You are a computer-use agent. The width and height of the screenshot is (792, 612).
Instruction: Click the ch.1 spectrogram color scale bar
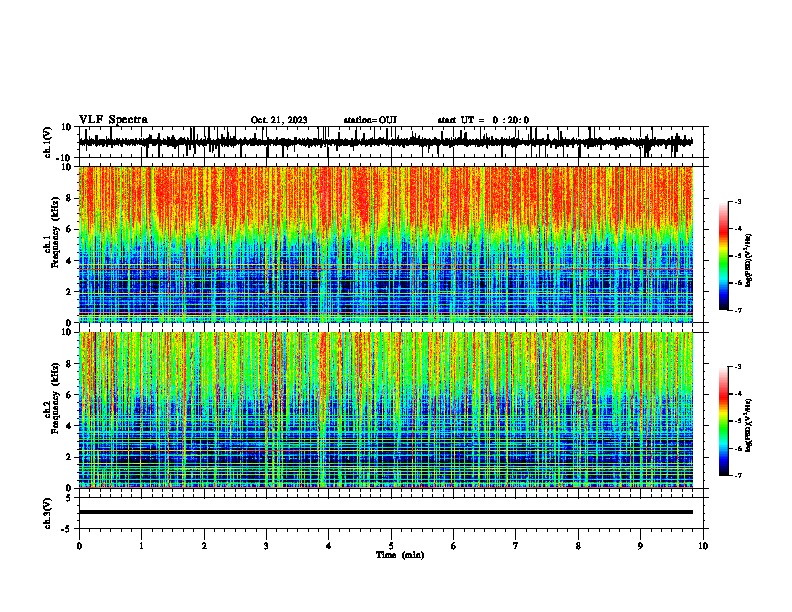724,256
